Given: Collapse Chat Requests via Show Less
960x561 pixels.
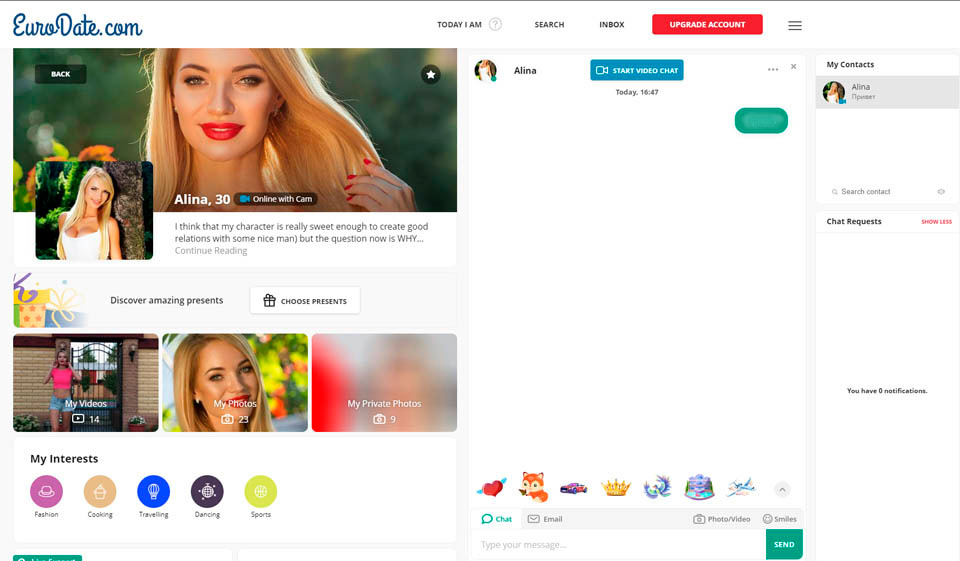Looking at the screenshot, I should [x=936, y=222].
